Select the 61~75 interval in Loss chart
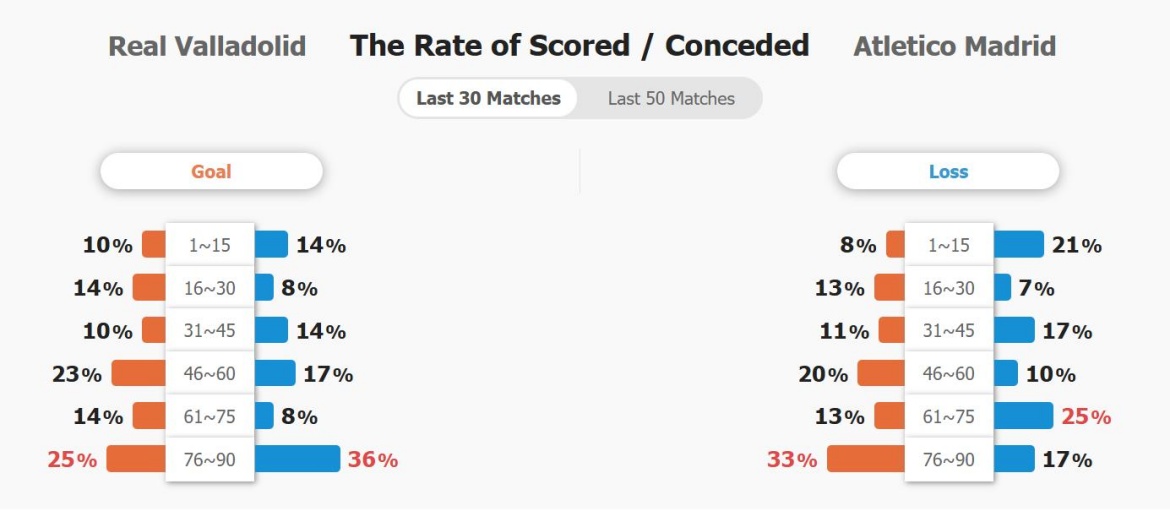This screenshot has width=1170, height=511. pos(948,416)
